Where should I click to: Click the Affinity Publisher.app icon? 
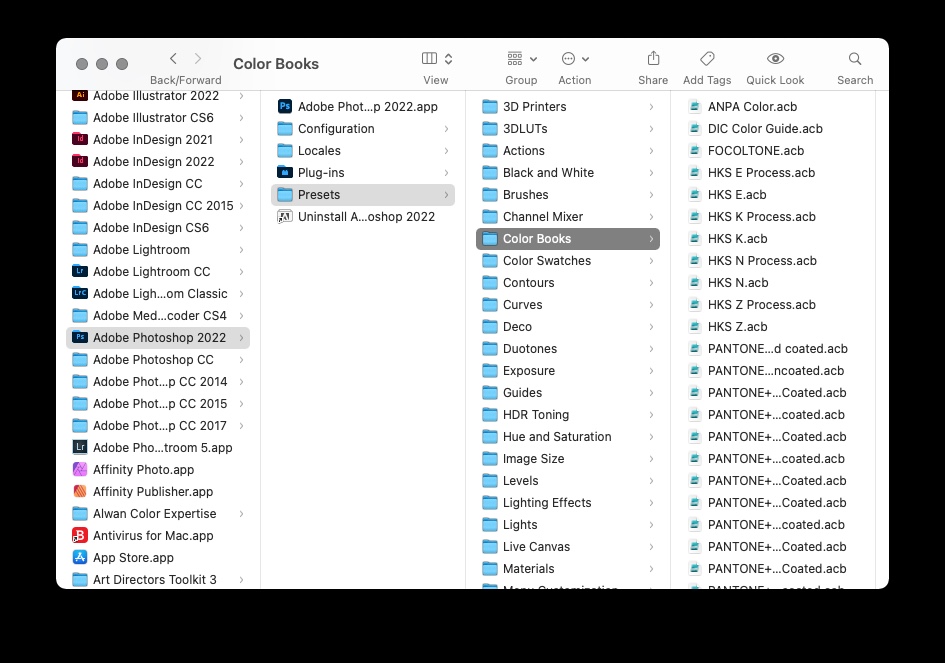tap(80, 491)
